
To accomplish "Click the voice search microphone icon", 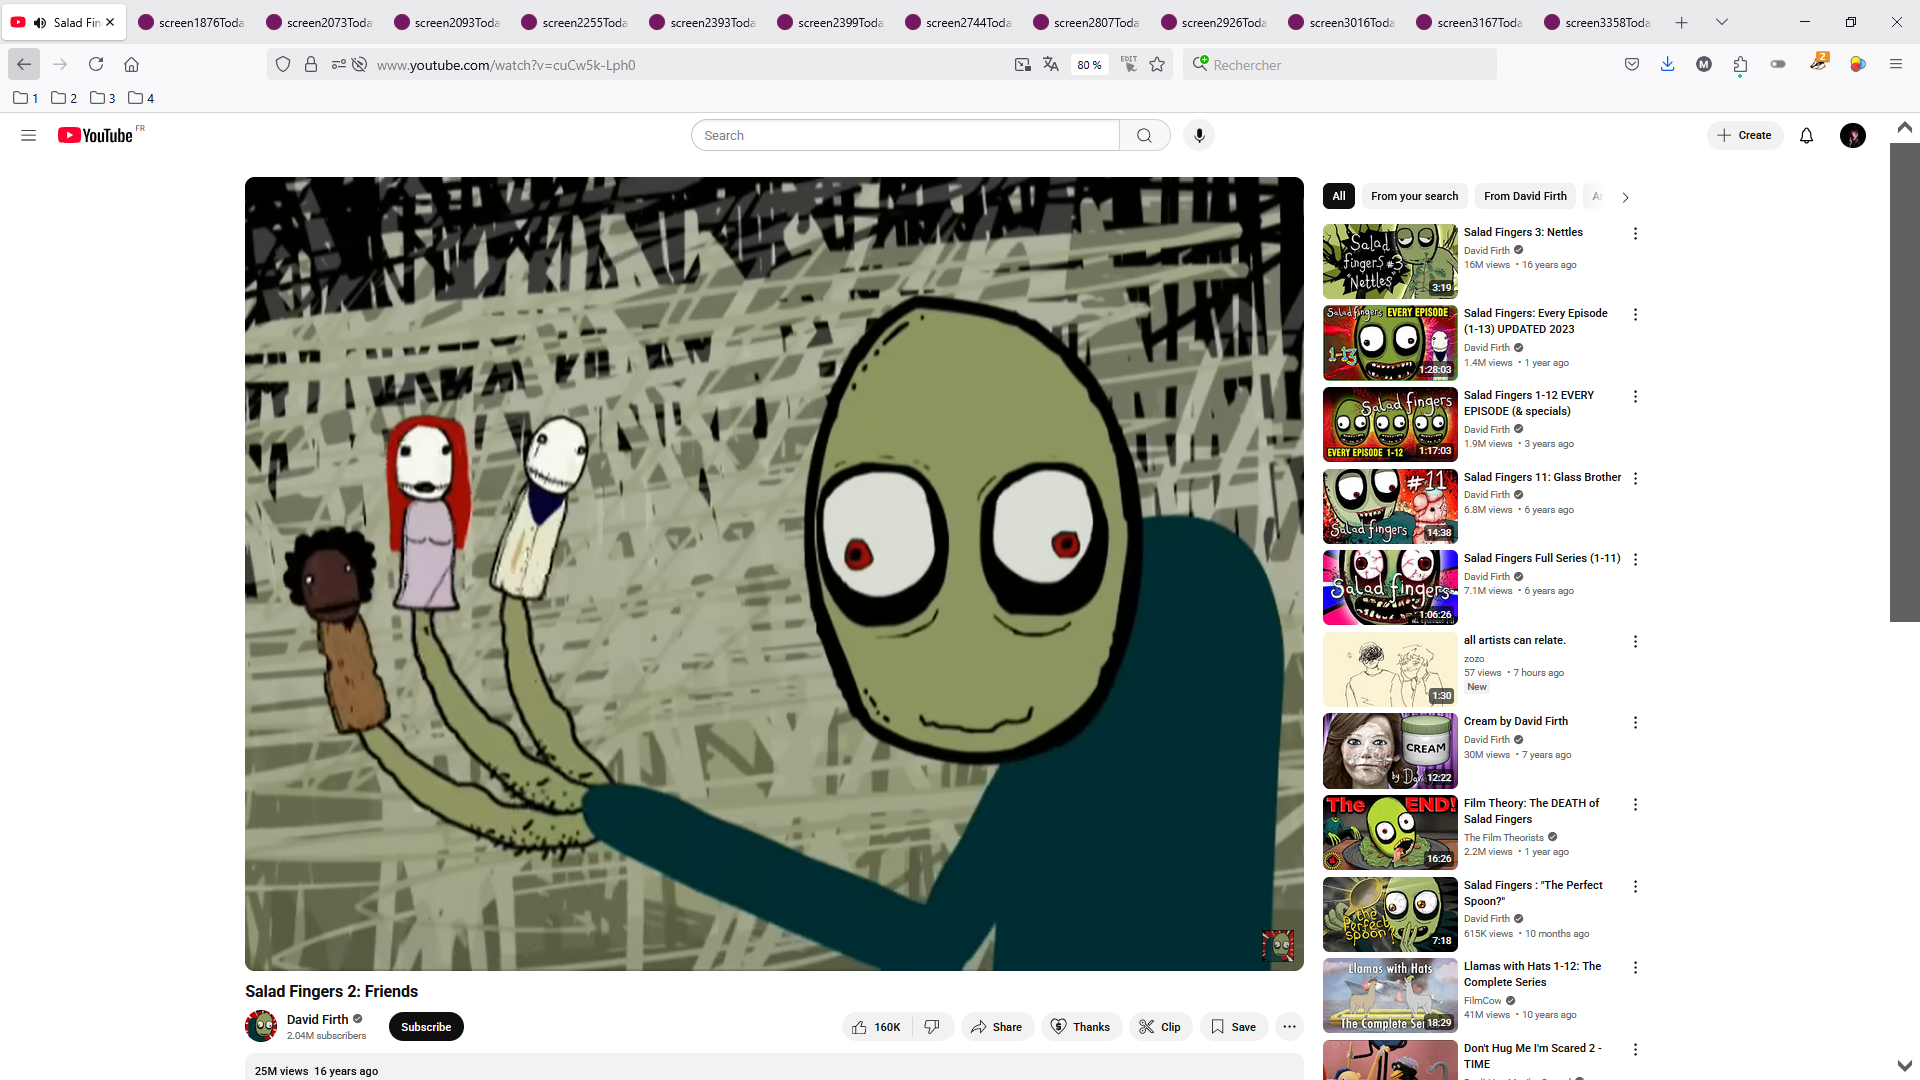I will pos(1199,135).
